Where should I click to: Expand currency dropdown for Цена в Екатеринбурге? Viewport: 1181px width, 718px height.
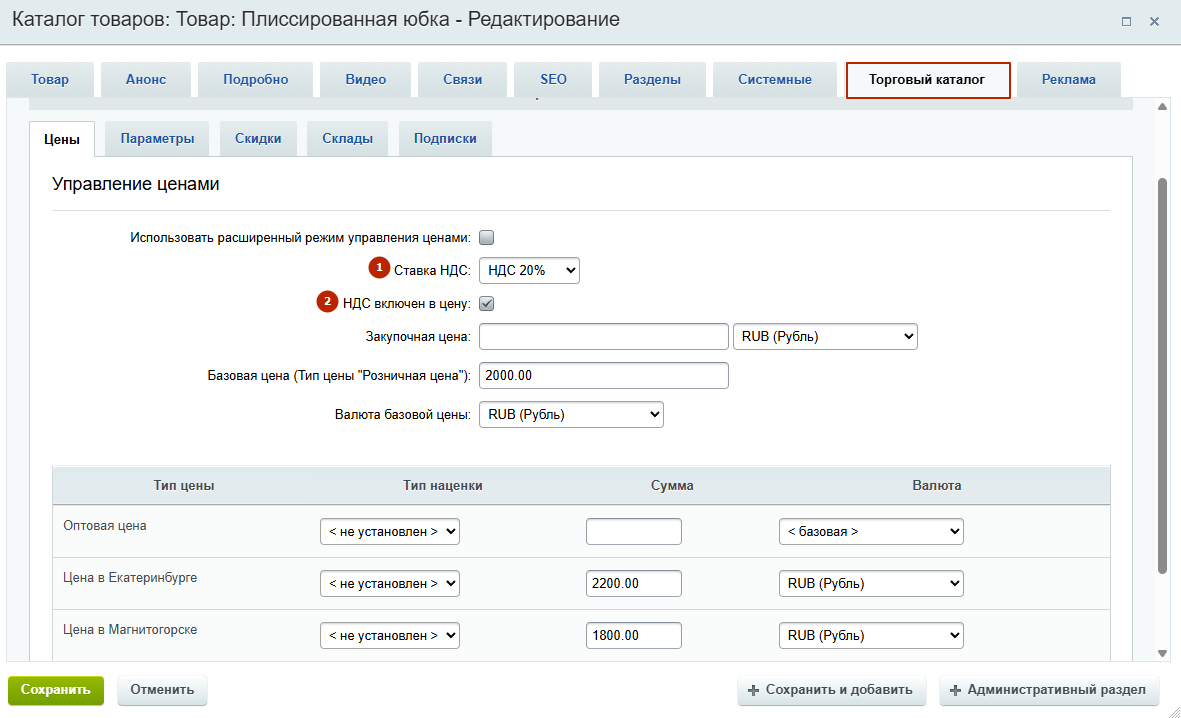point(870,583)
